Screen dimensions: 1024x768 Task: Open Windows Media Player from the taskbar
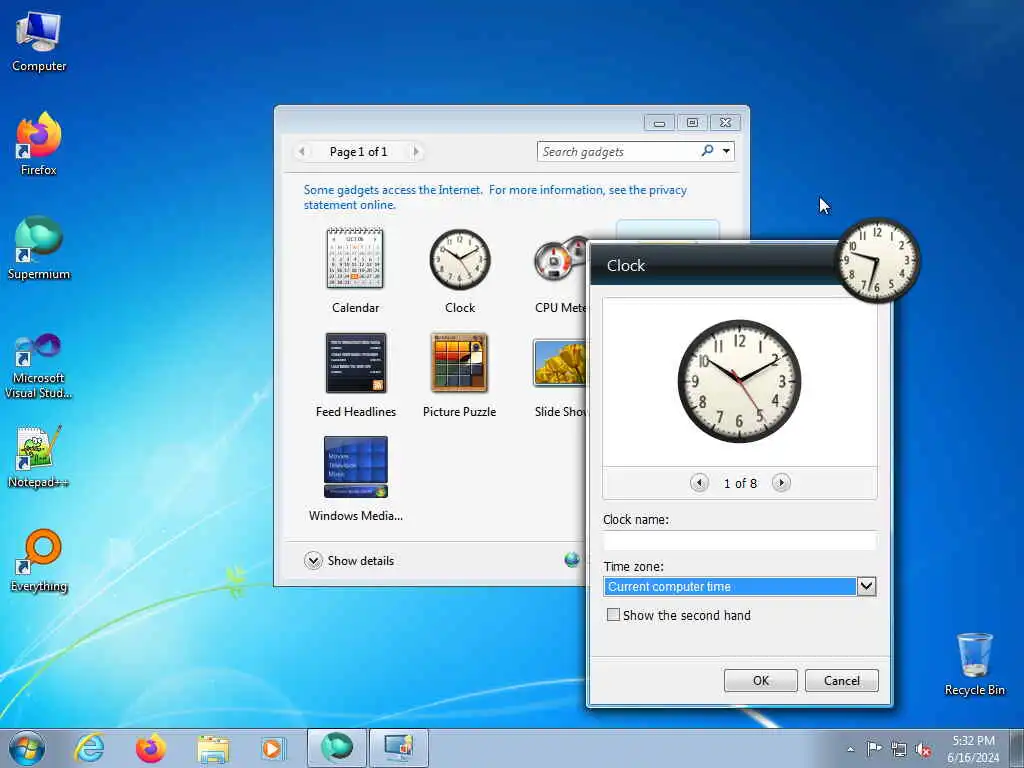pyautogui.click(x=272, y=748)
